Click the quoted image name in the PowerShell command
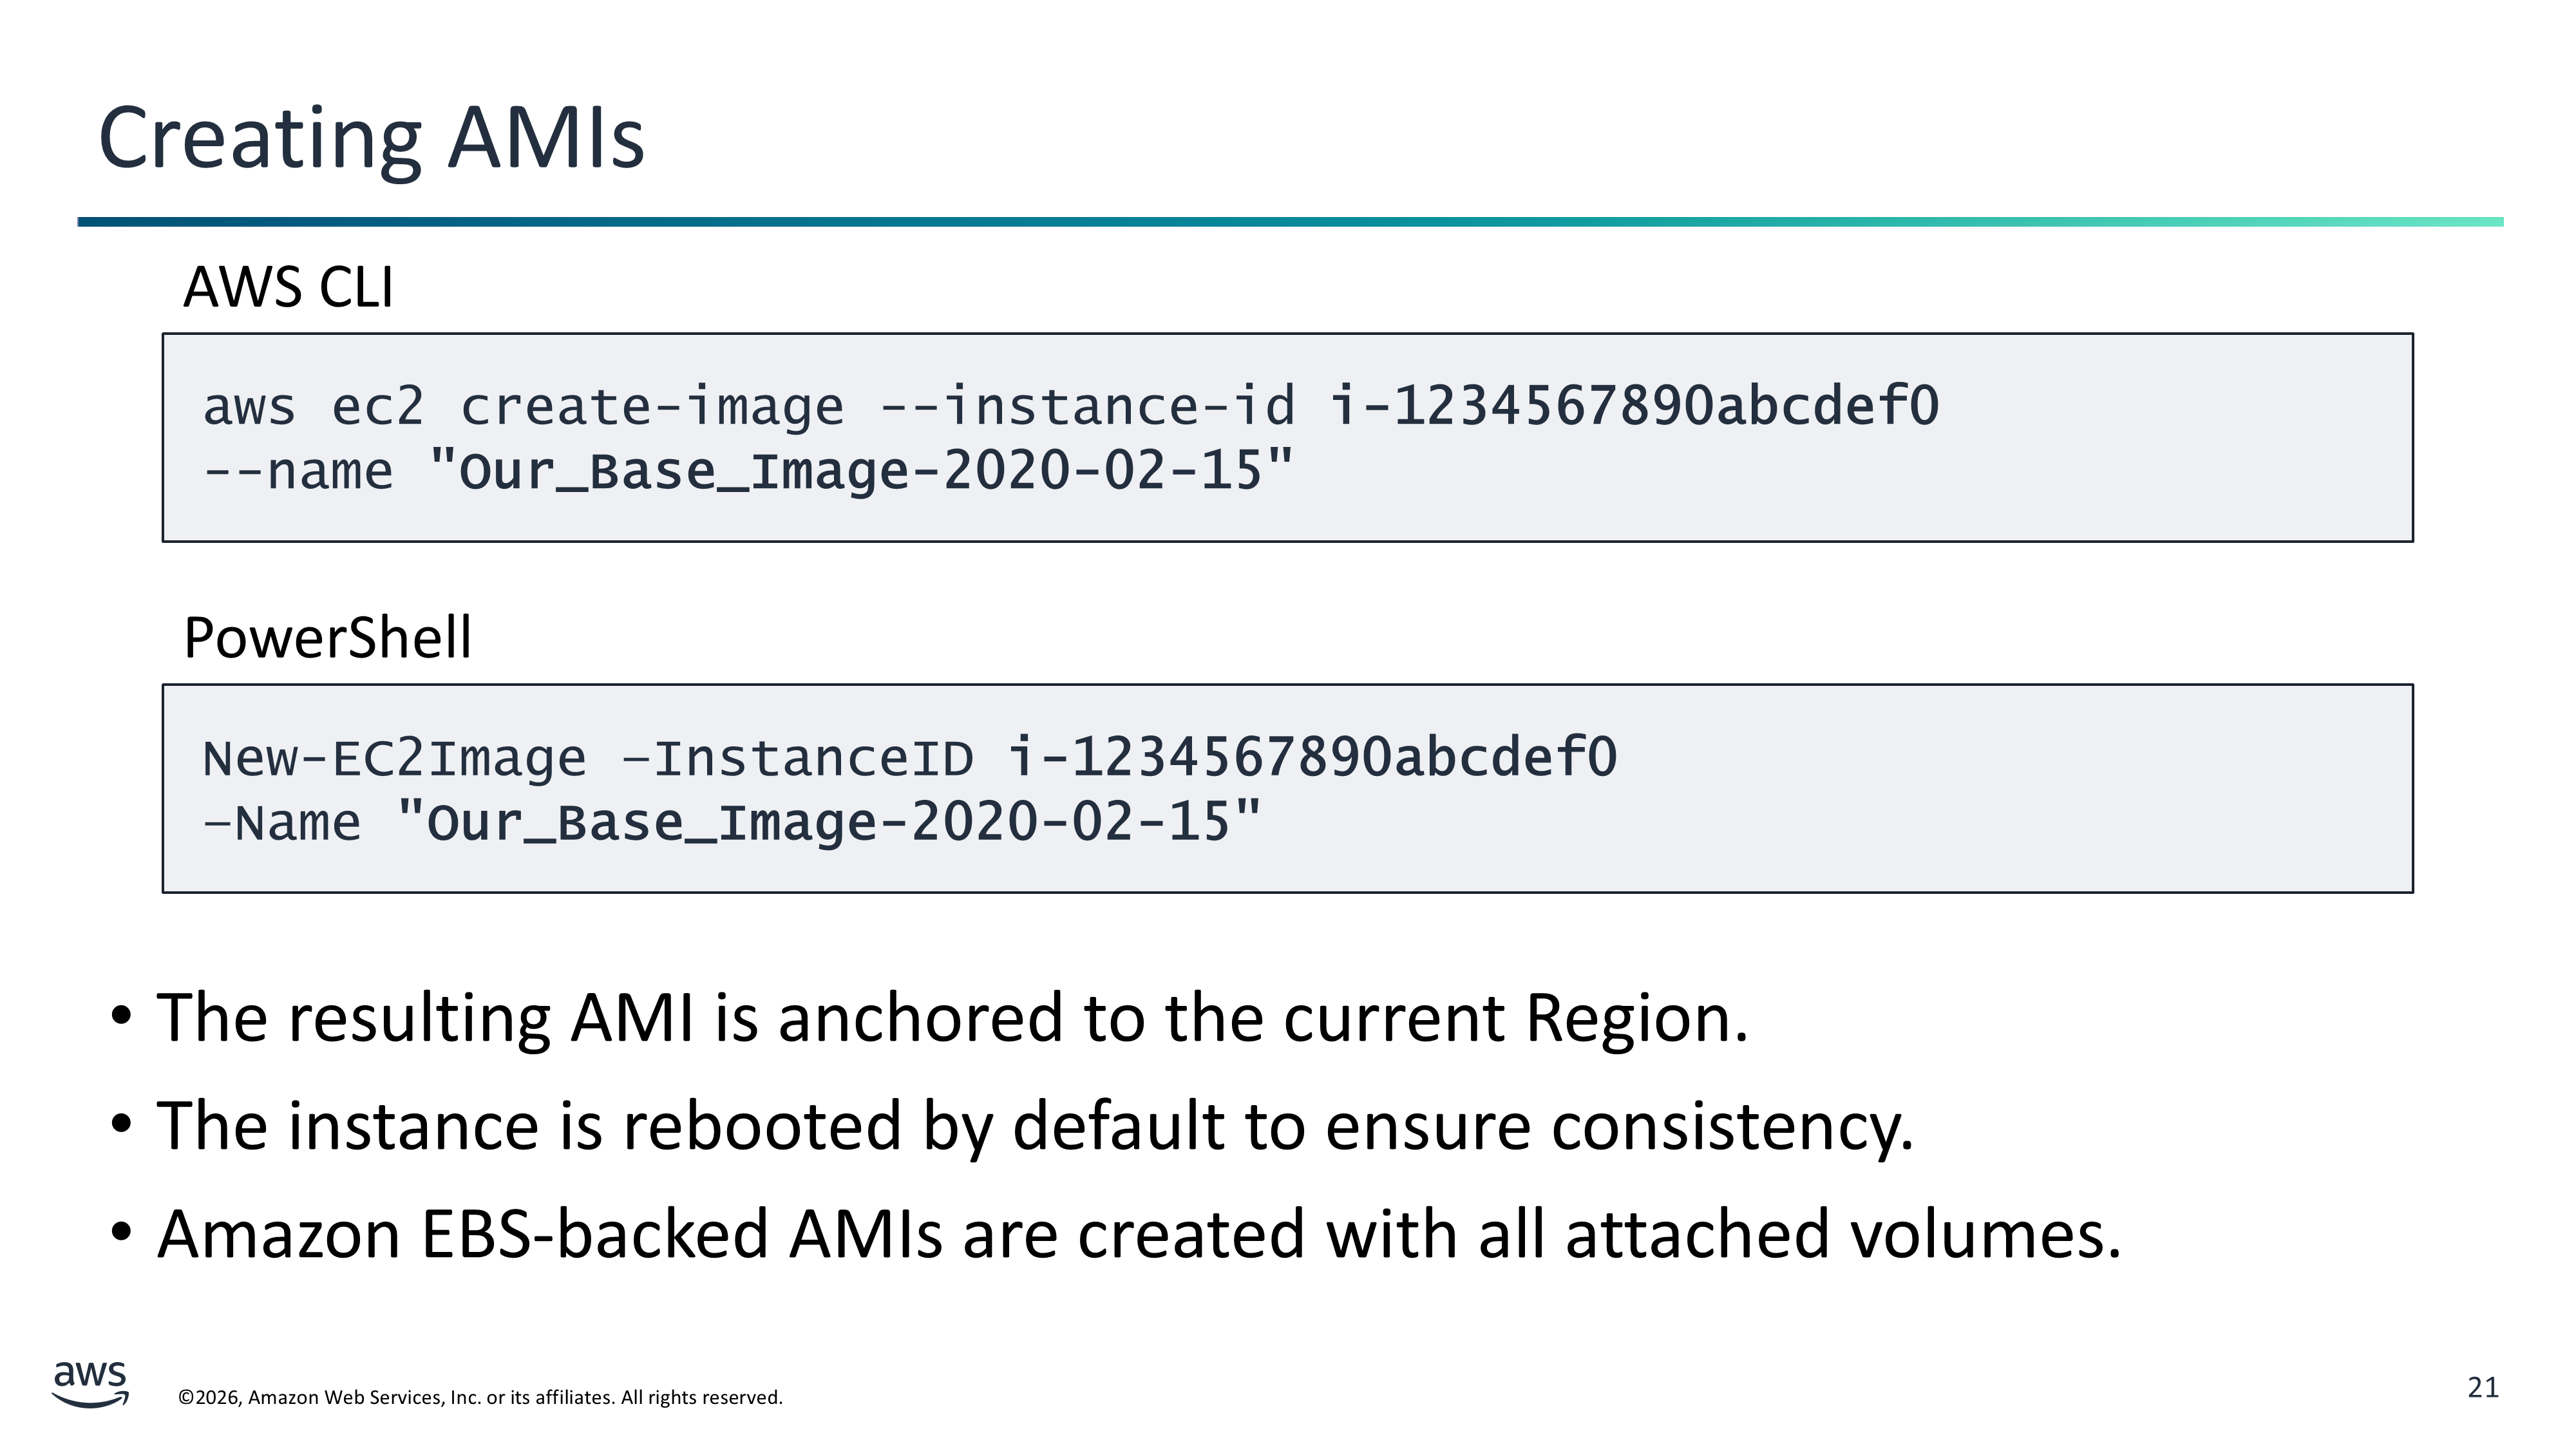 [x=829, y=824]
